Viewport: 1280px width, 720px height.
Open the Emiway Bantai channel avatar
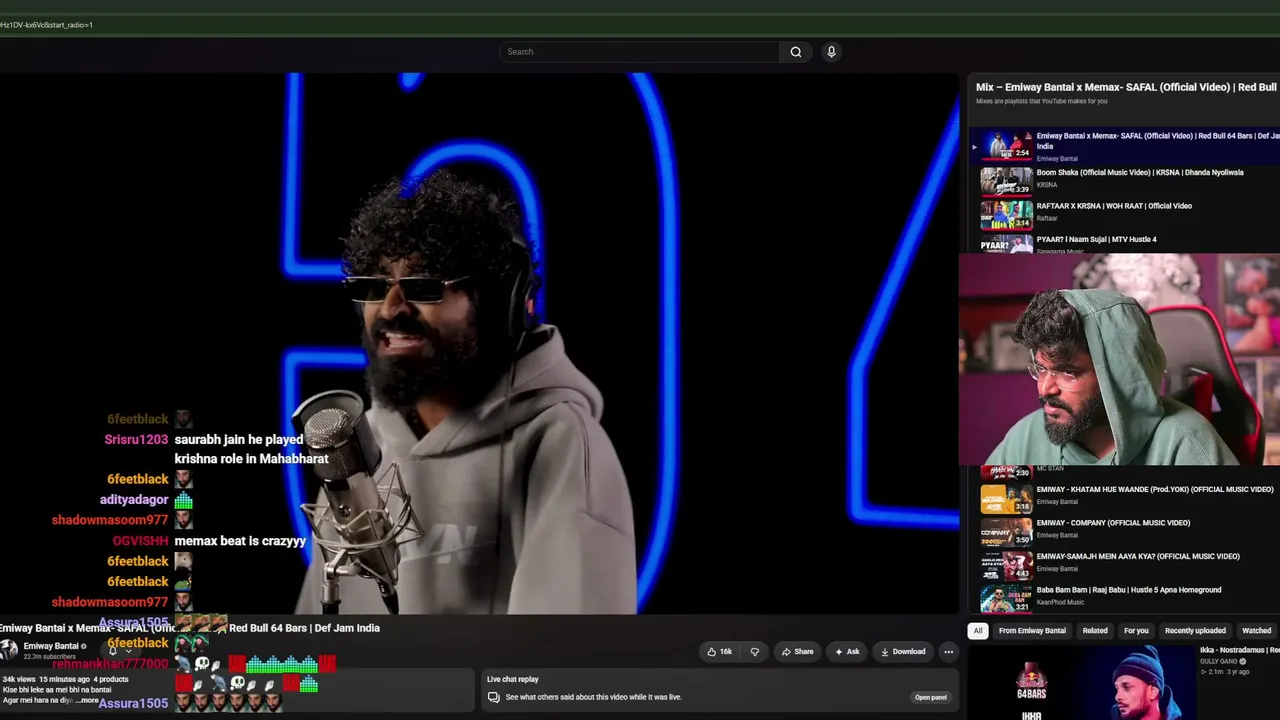[x=10, y=649]
